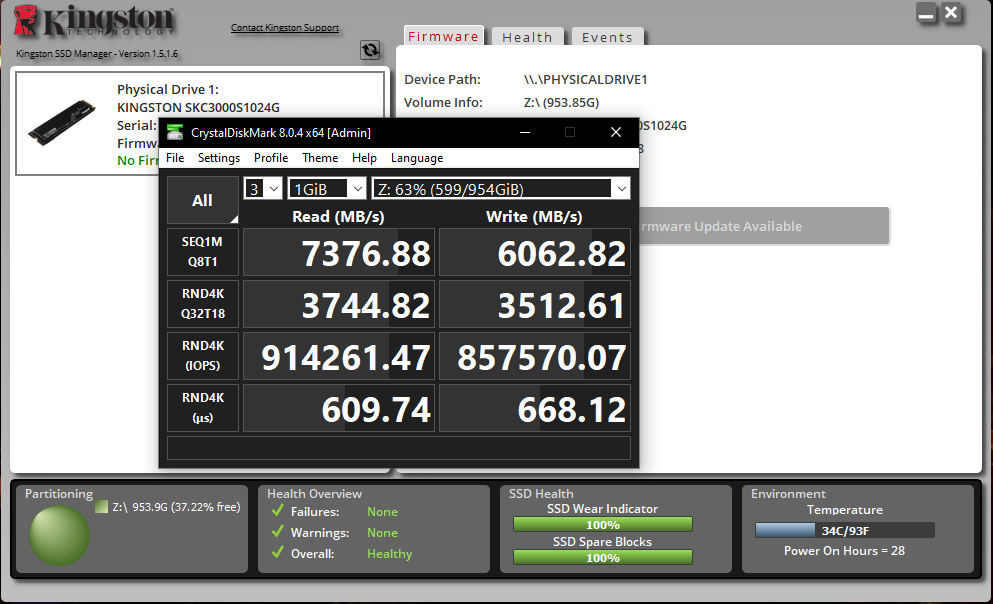
Task: Open the test count dropdown
Action: coord(263,189)
